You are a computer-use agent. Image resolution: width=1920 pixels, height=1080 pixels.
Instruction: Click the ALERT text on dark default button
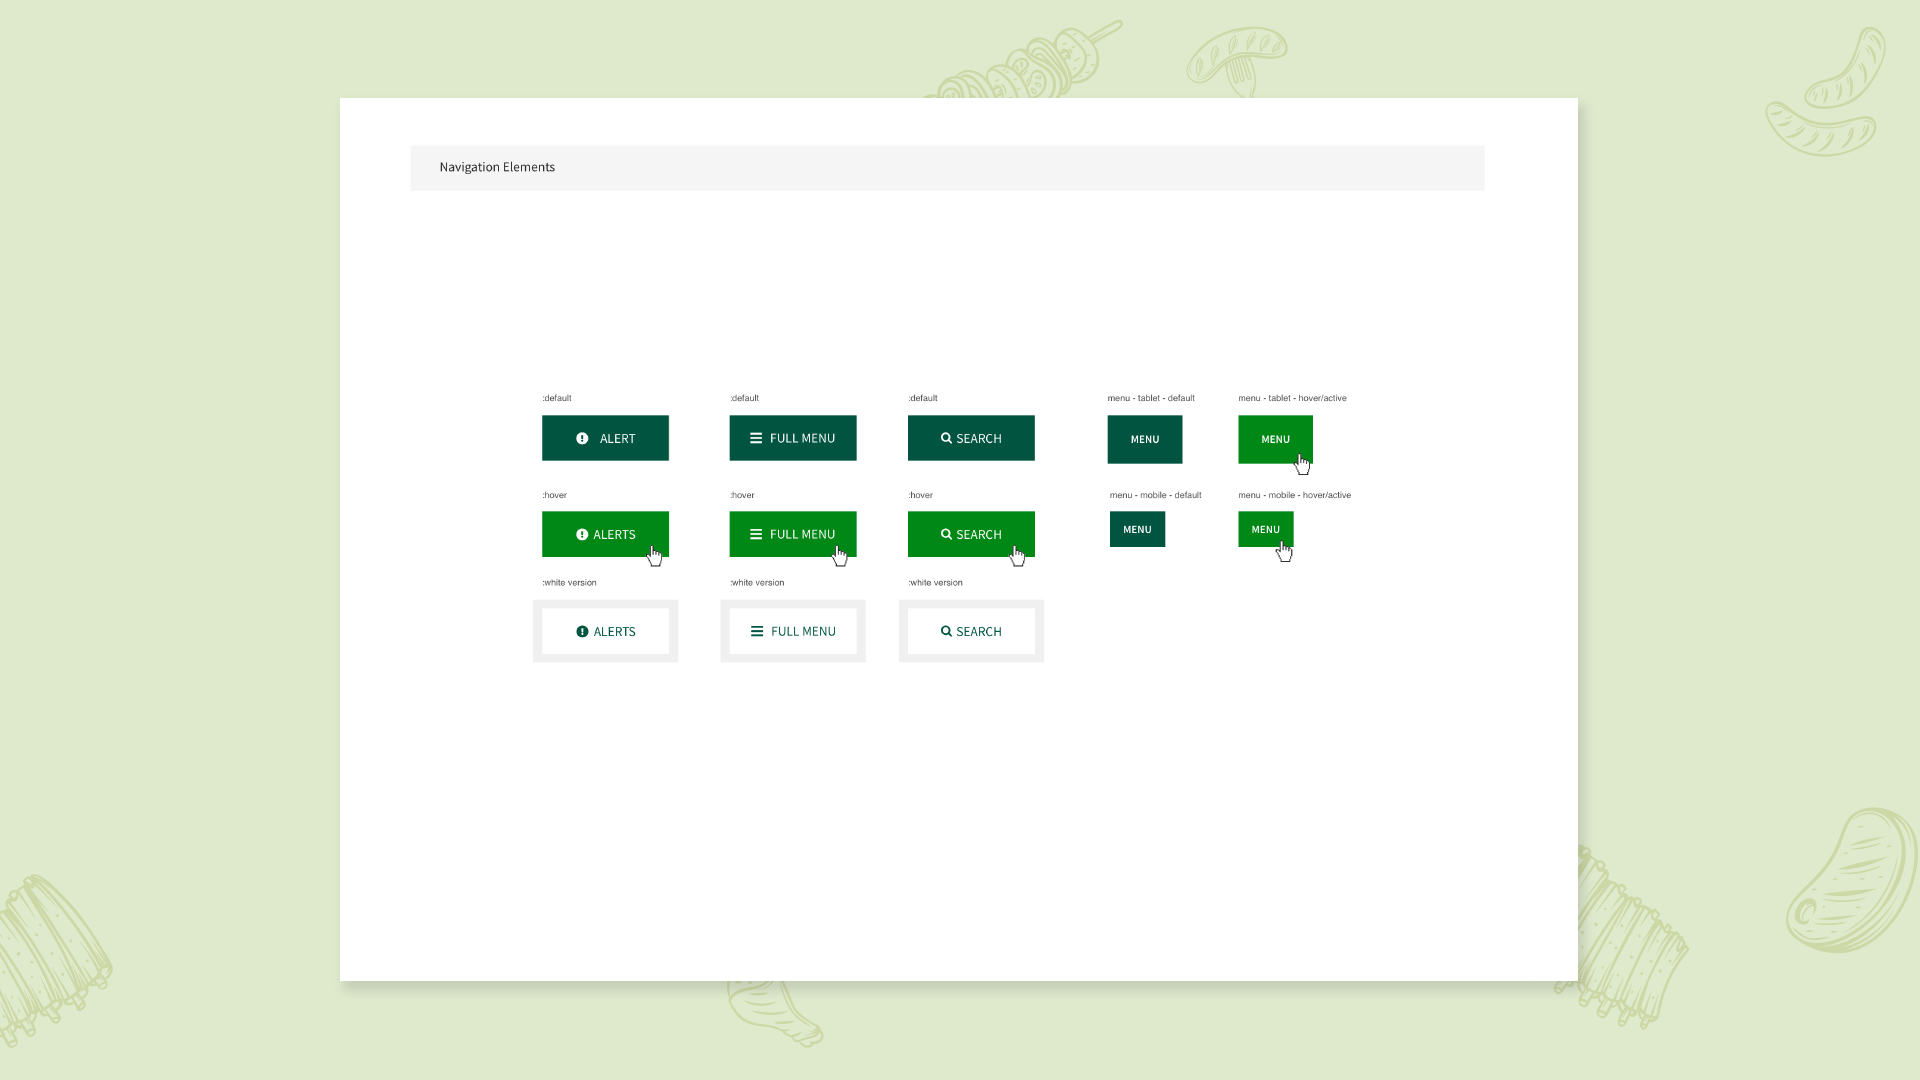[617, 438]
